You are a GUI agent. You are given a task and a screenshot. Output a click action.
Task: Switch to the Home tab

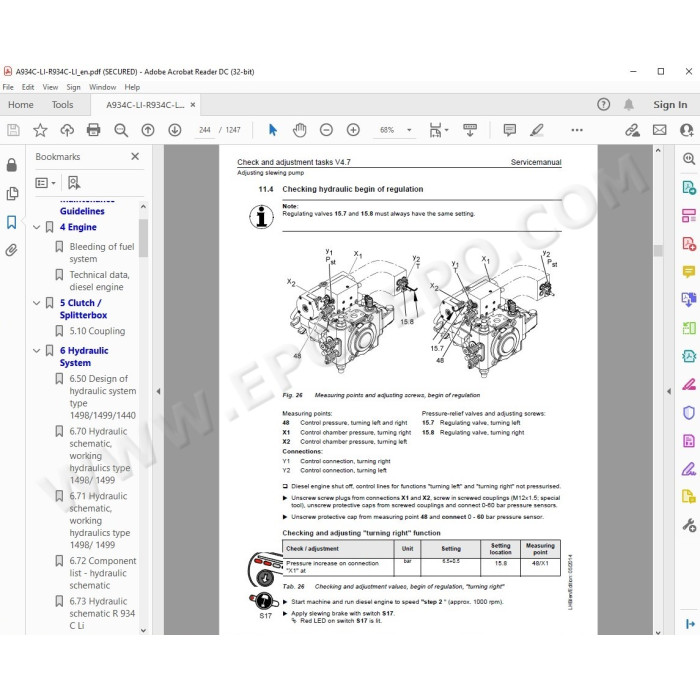(x=21, y=104)
